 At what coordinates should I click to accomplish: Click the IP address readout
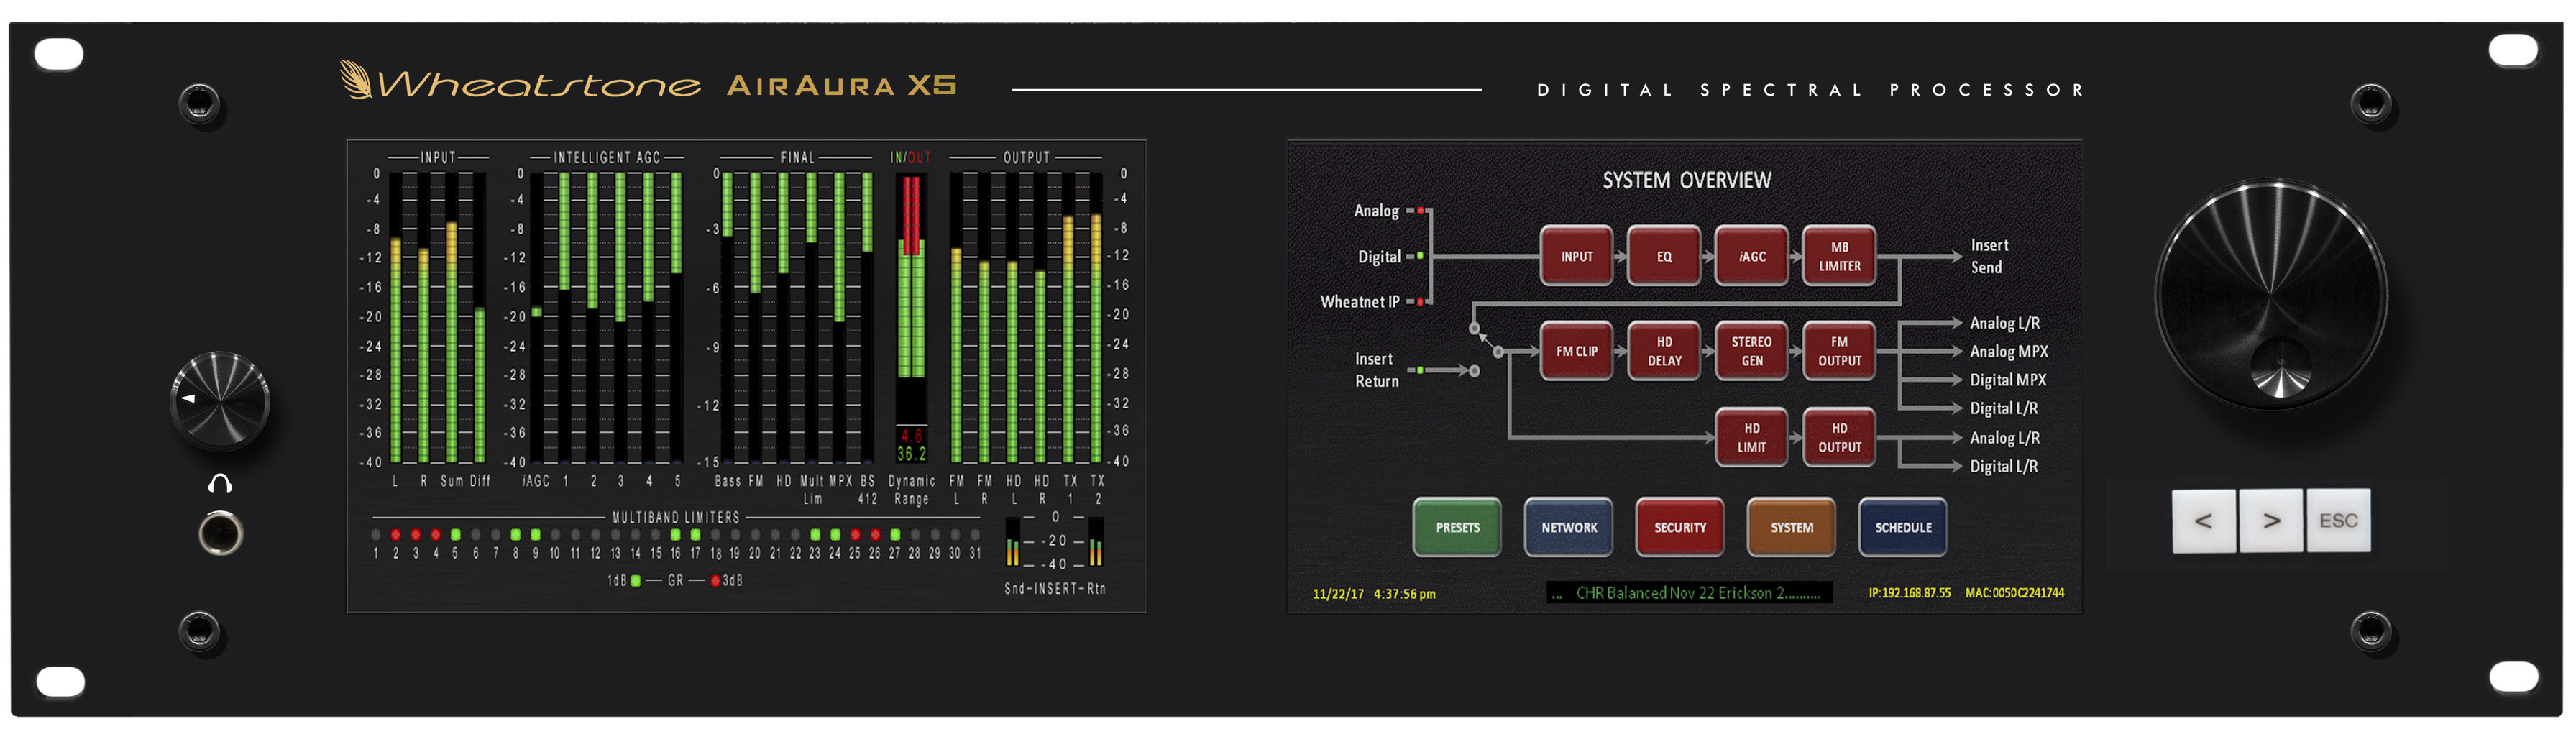(x=1909, y=593)
